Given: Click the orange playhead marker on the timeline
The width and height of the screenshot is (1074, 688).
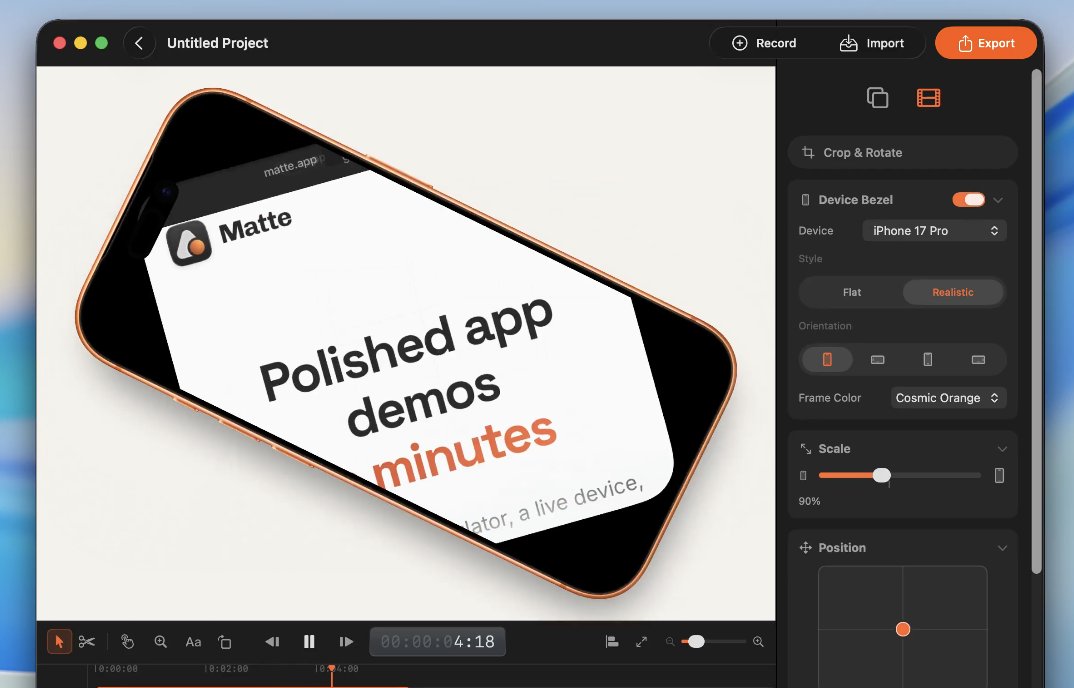Looking at the screenshot, I should point(332,668).
